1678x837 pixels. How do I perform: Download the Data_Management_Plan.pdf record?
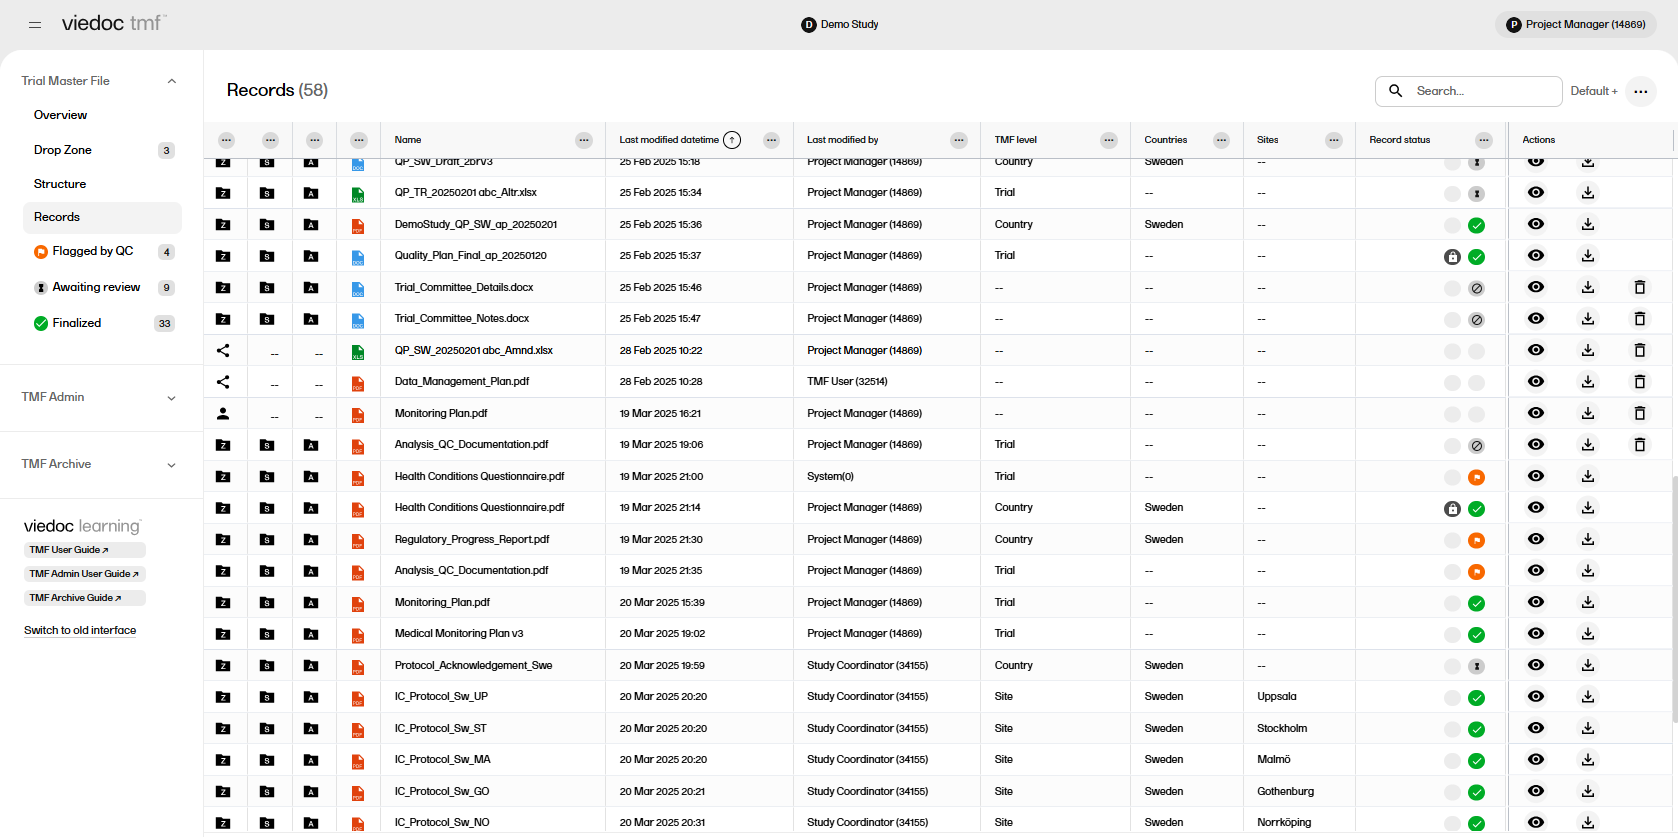coord(1587,382)
